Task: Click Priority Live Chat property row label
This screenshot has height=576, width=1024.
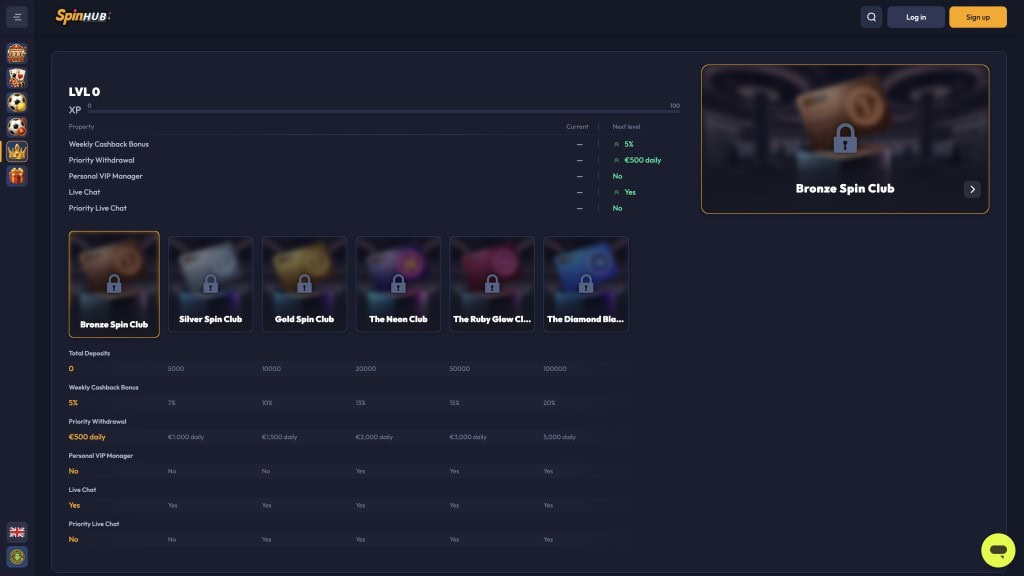Action: tap(97, 208)
